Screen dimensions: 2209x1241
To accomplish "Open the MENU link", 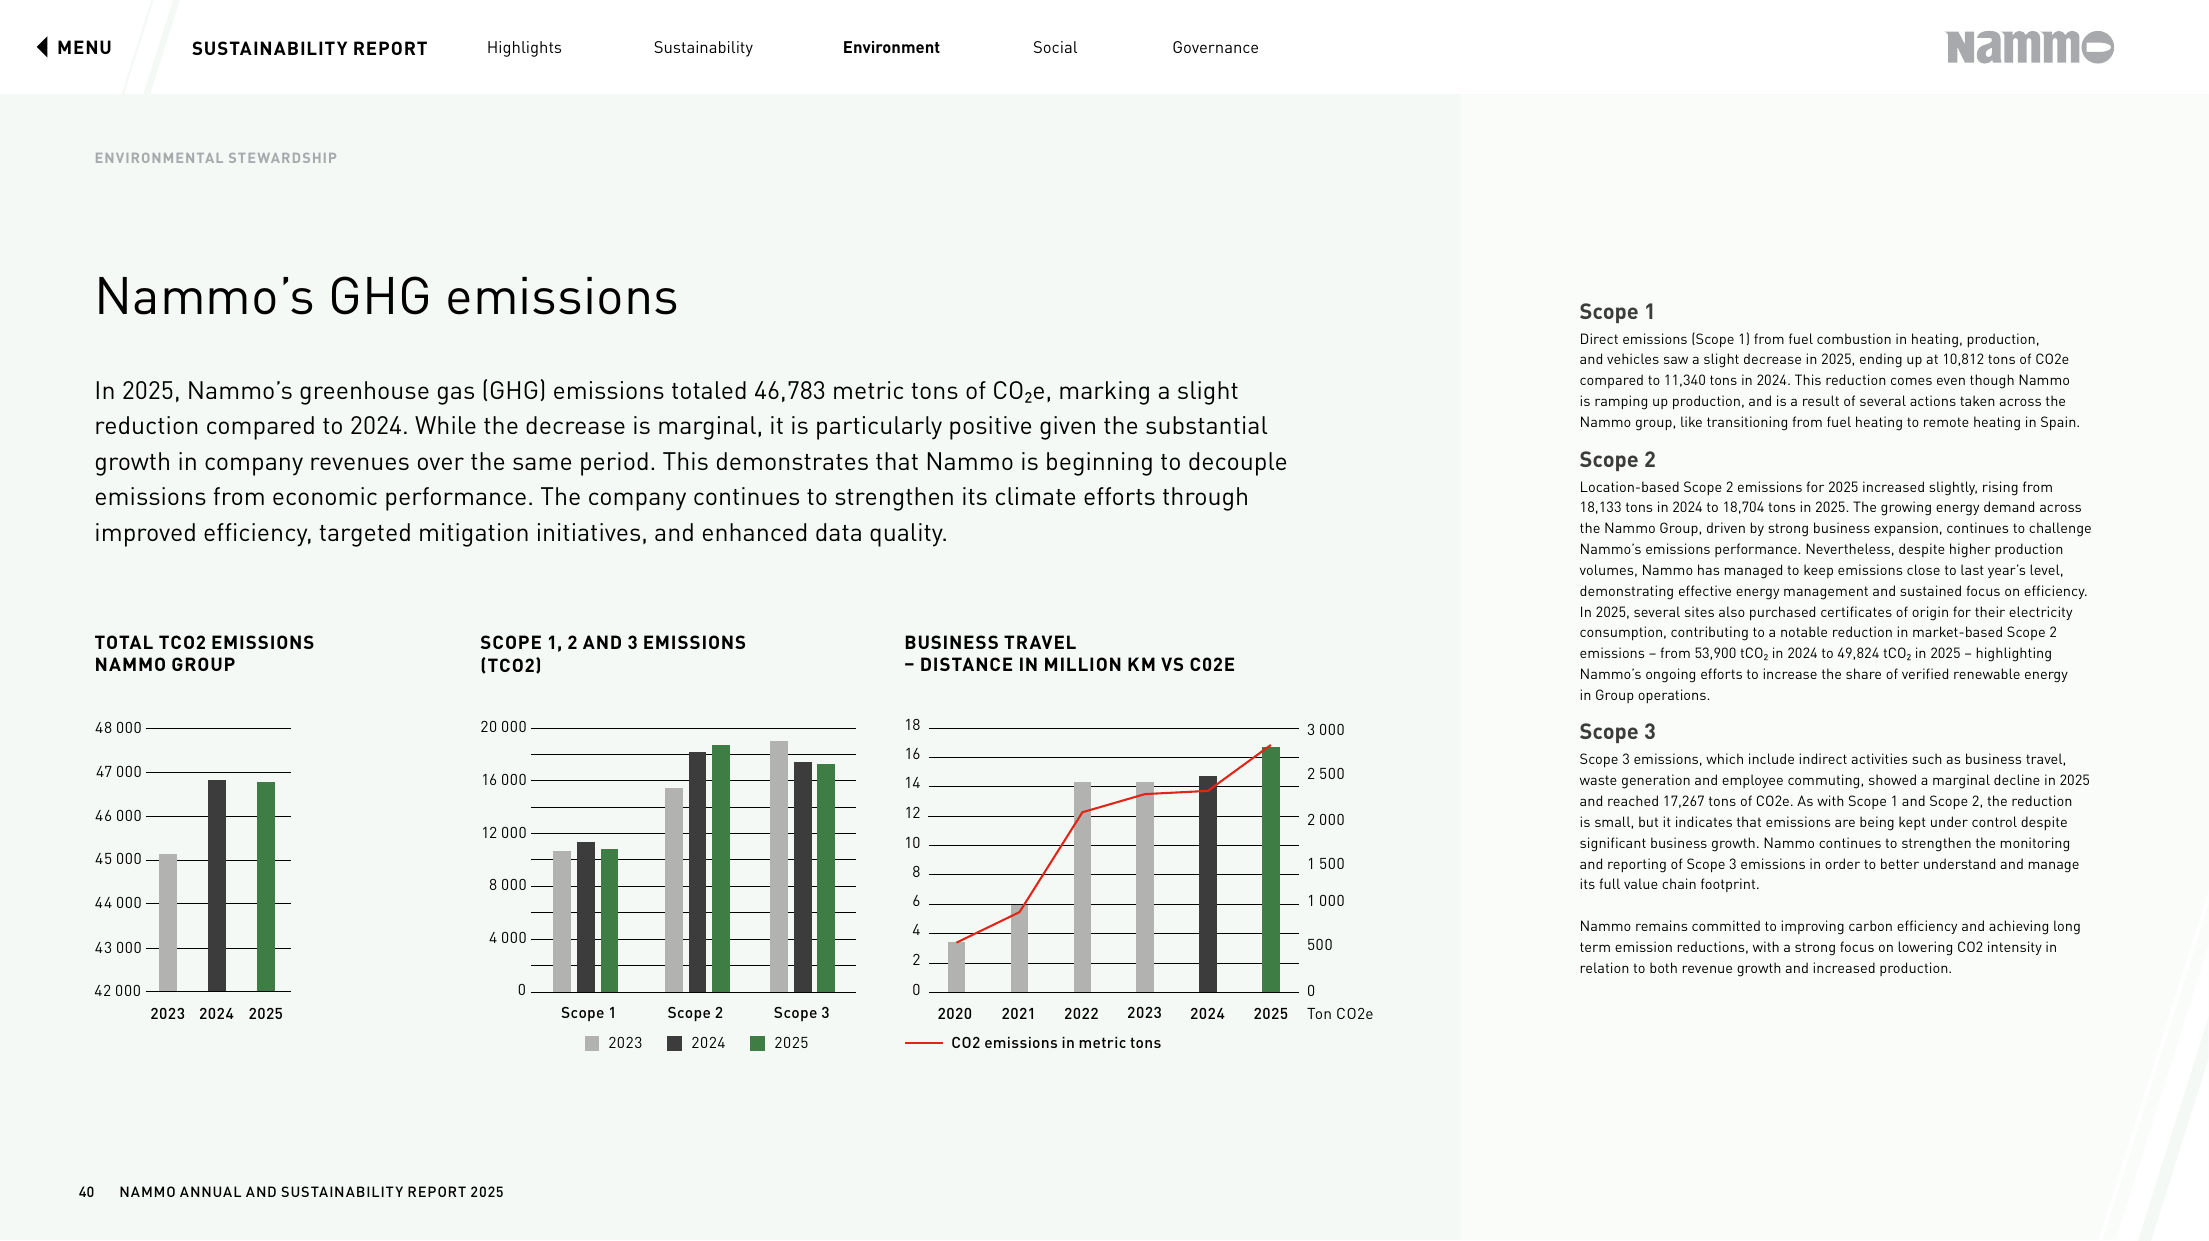I will click(x=84, y=47).
